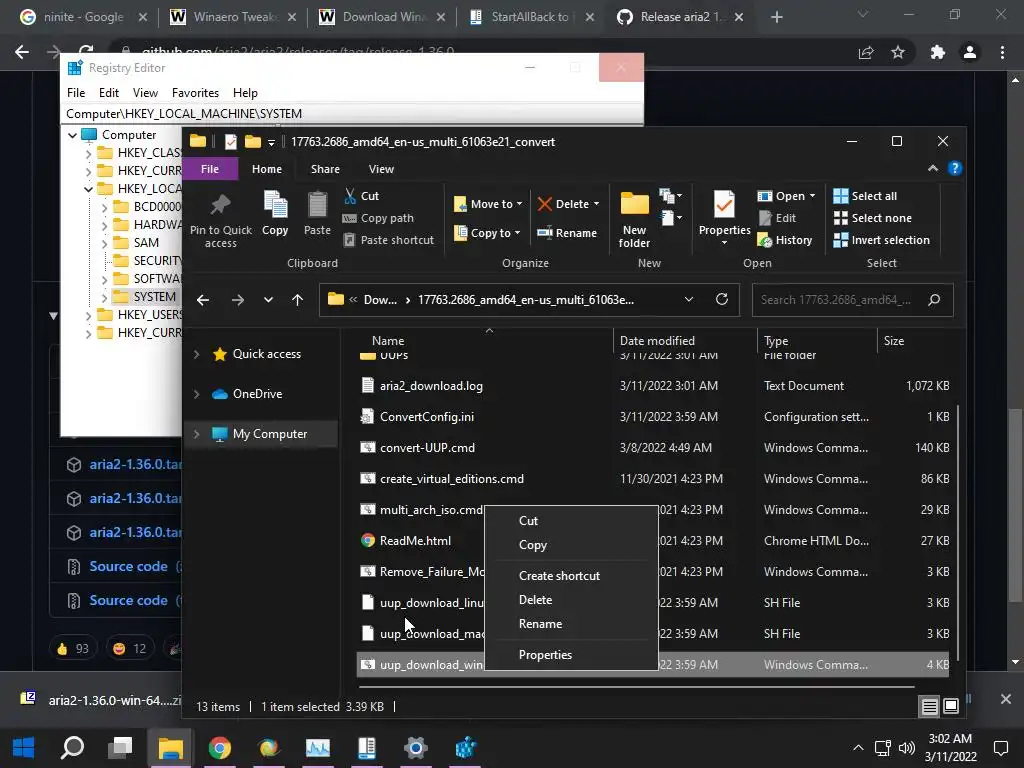Open new Chrome tab
Image resolution: width=1024 pixels, height=768 pixels.
click(776, 17)
